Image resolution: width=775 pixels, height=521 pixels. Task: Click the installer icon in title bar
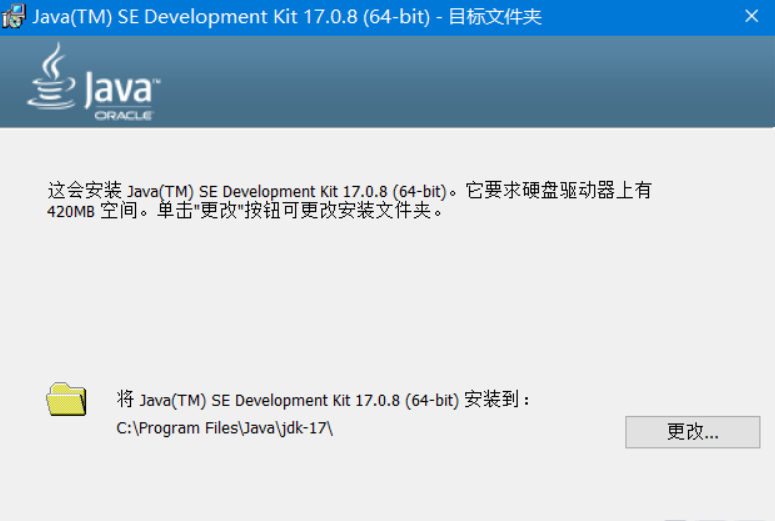[13, 16]
